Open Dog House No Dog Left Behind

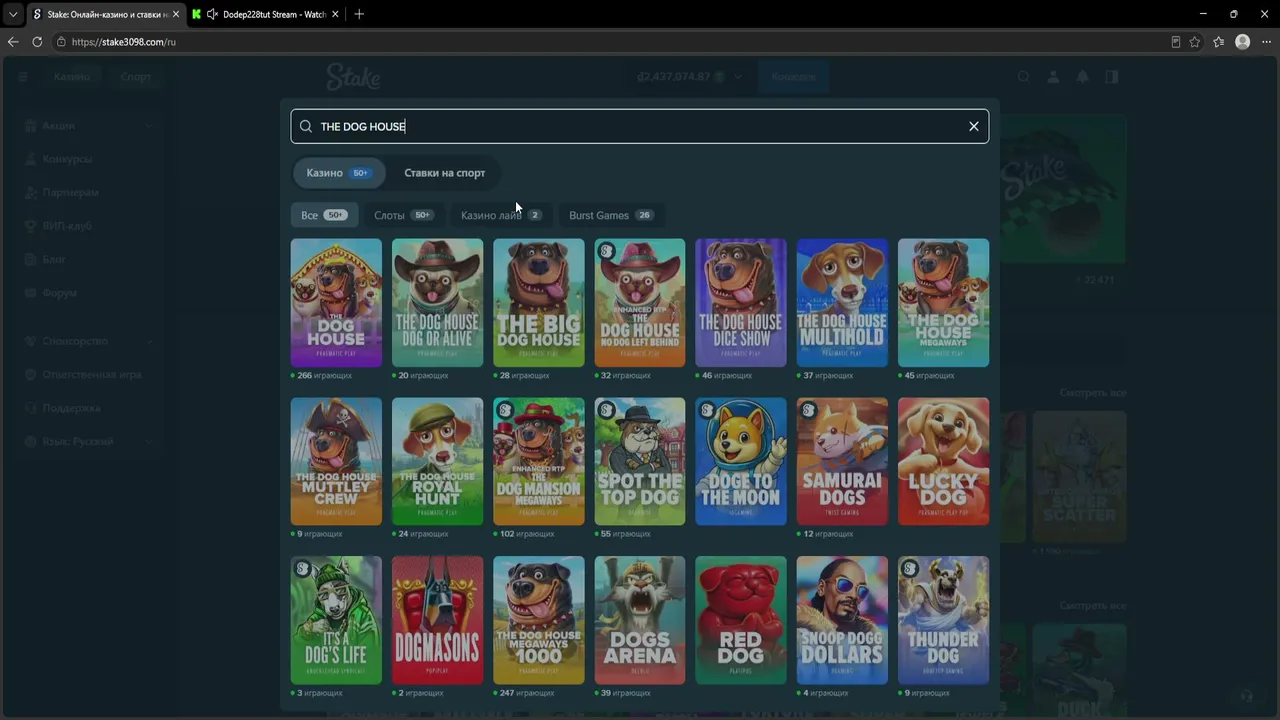(x=640, y=303)
